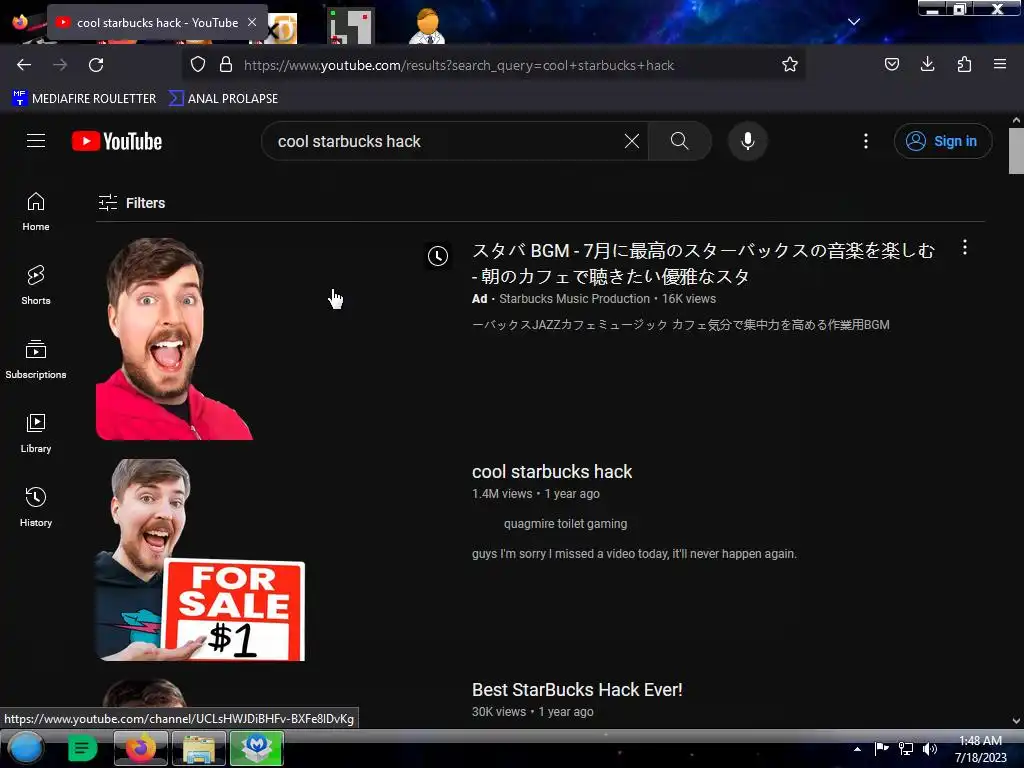Open the cool starbucks hack video title
This screenshot has height=768, width=1024.
click(x=552, y=472)
